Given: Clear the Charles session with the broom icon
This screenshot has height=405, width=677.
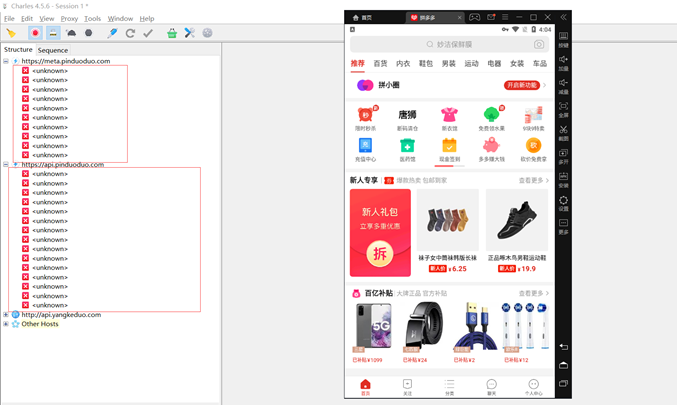Looking at the screenshot, I should tap(11, 33).
